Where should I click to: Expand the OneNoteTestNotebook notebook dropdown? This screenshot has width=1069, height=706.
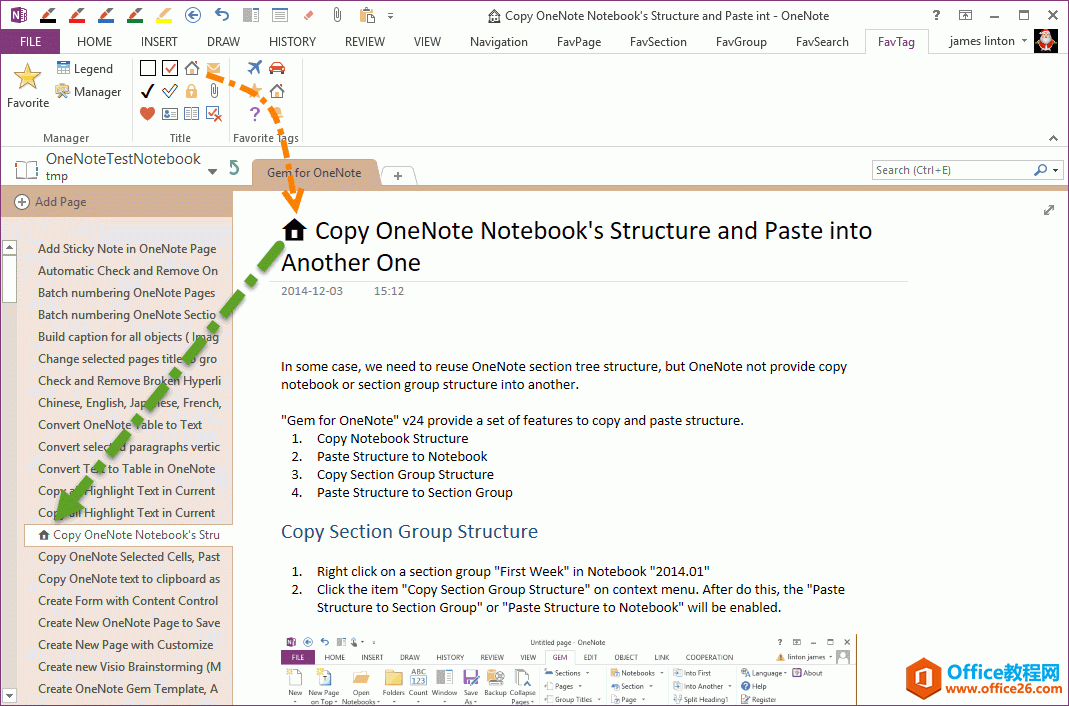pyautogui.click(x=212, y=171)
